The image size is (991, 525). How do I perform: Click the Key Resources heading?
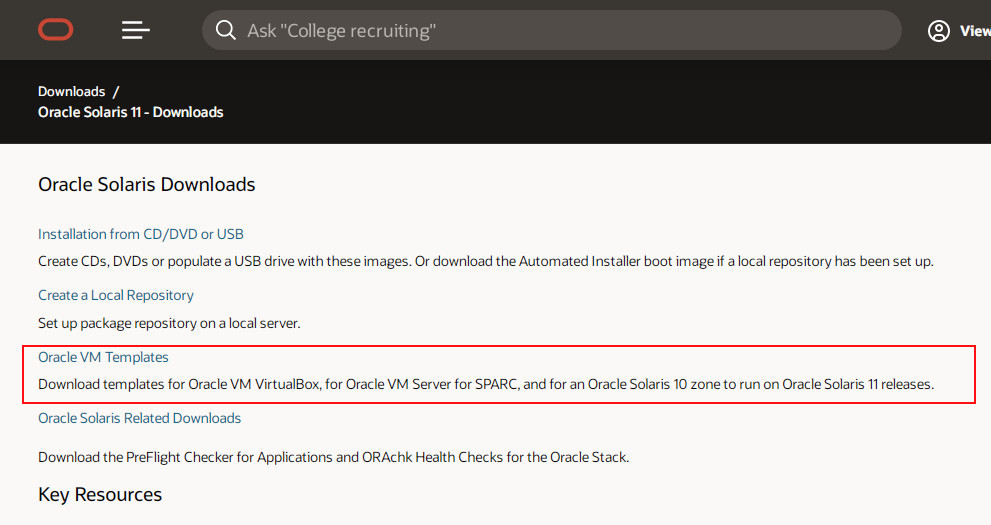coord(100,495)
